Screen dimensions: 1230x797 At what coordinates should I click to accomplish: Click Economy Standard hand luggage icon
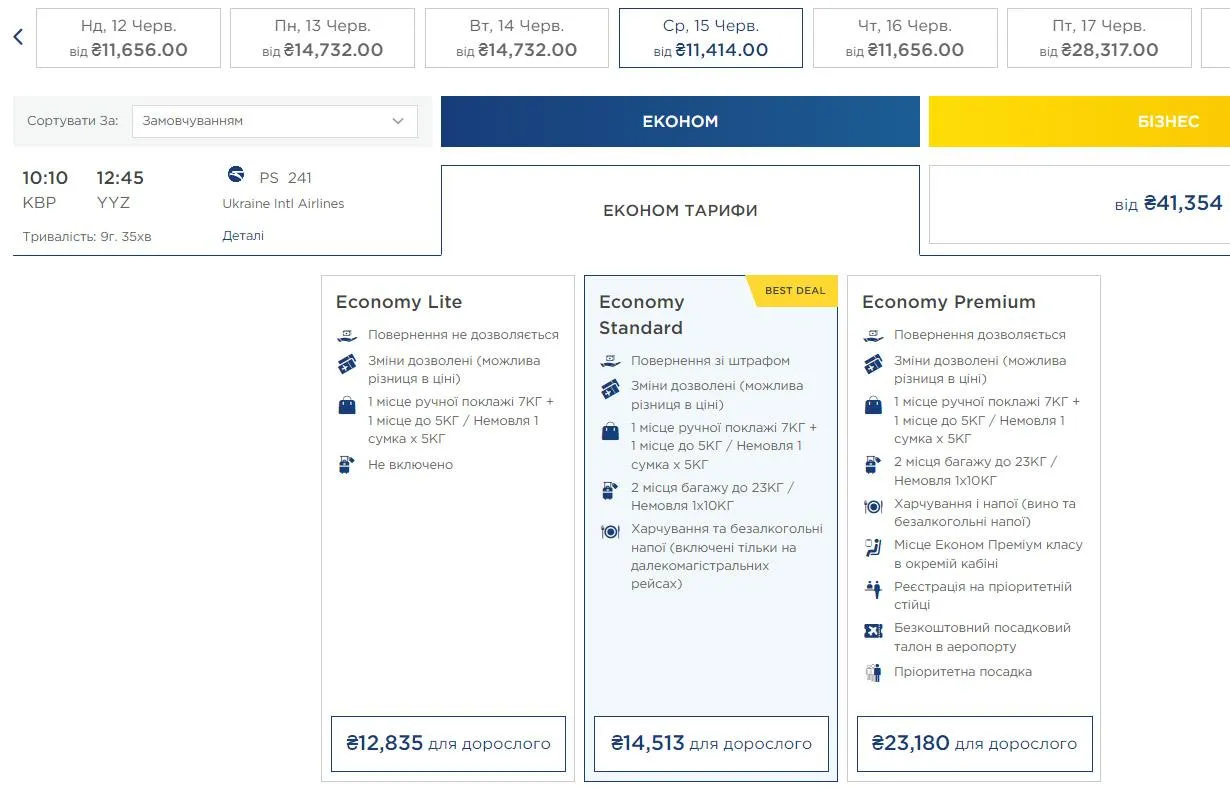pyautogui.click(x=610, y=431)
